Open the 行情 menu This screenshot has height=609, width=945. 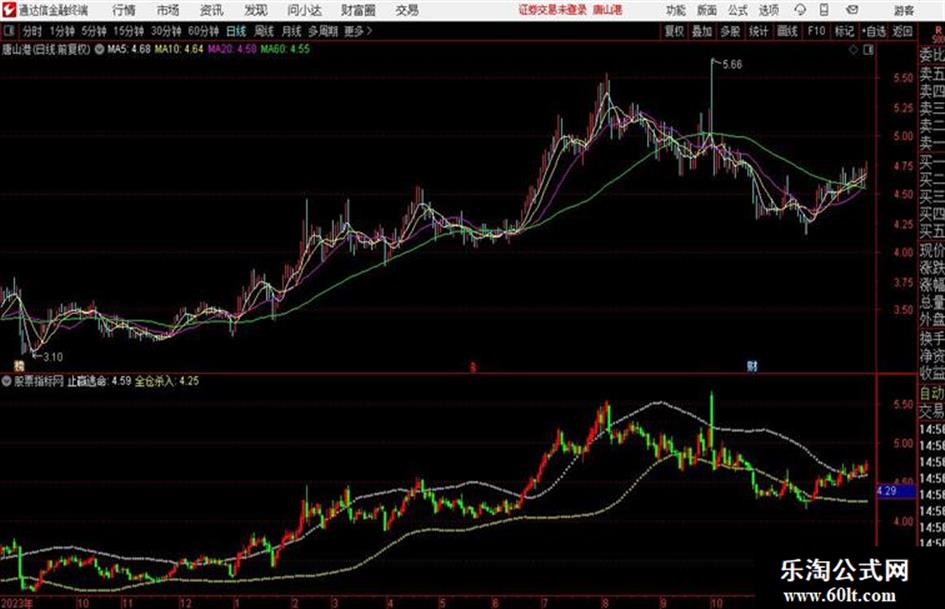tap(124, 10)
